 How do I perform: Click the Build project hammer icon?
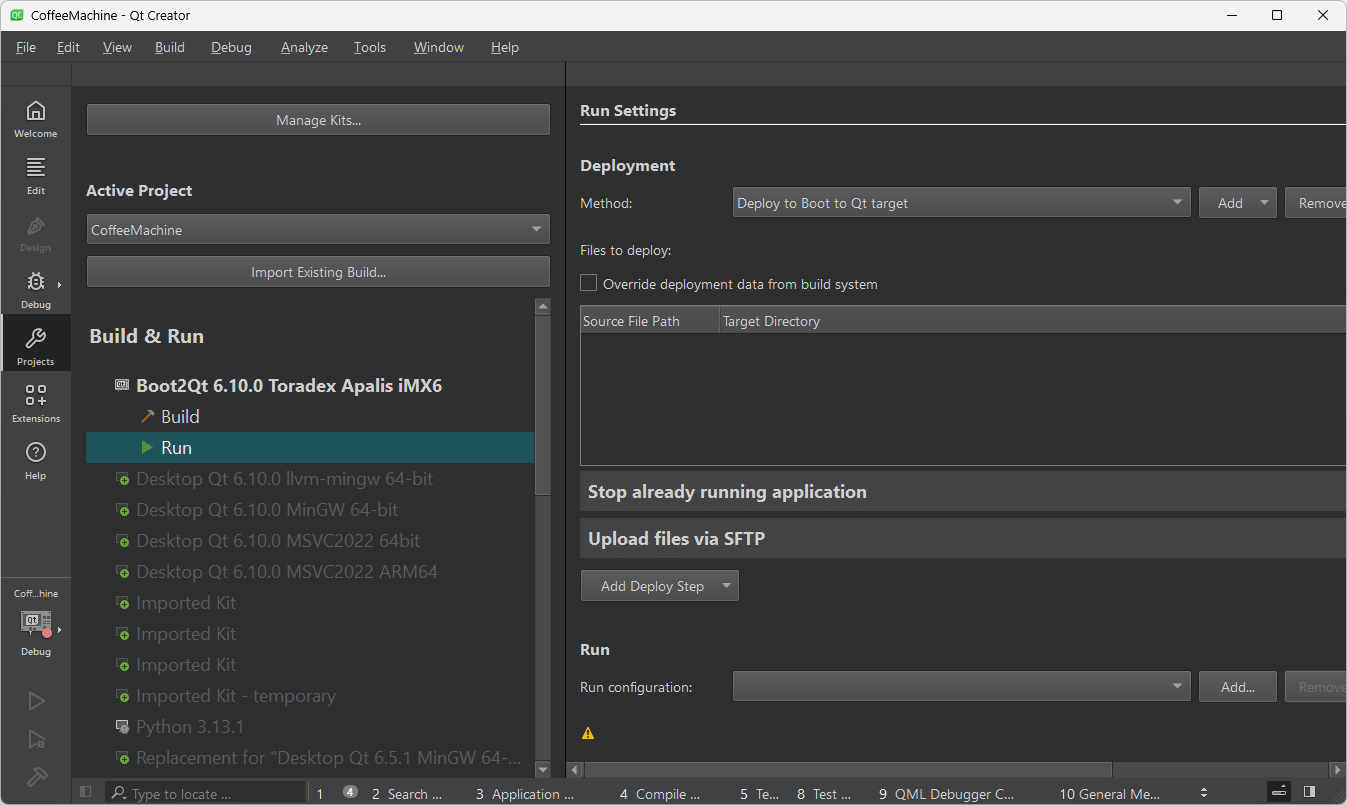click(x=35, y=777)
